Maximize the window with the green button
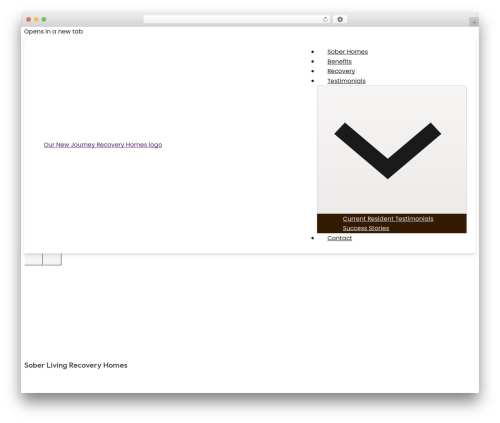Screen dimensions: 500x423 click(44, 20)
